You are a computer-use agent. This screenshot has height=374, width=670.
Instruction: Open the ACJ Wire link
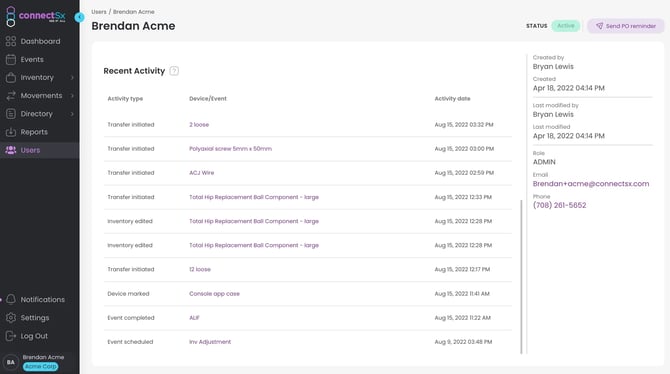pyautogui.click(x=202, y=173)
